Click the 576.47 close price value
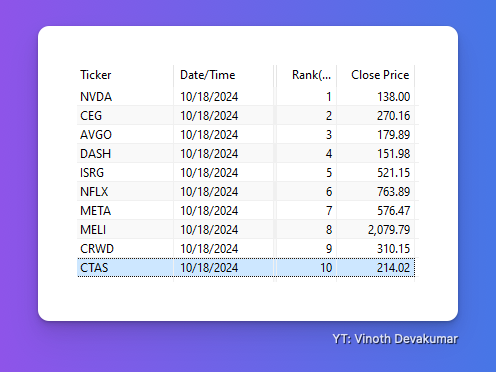 [x=393, y=211]
